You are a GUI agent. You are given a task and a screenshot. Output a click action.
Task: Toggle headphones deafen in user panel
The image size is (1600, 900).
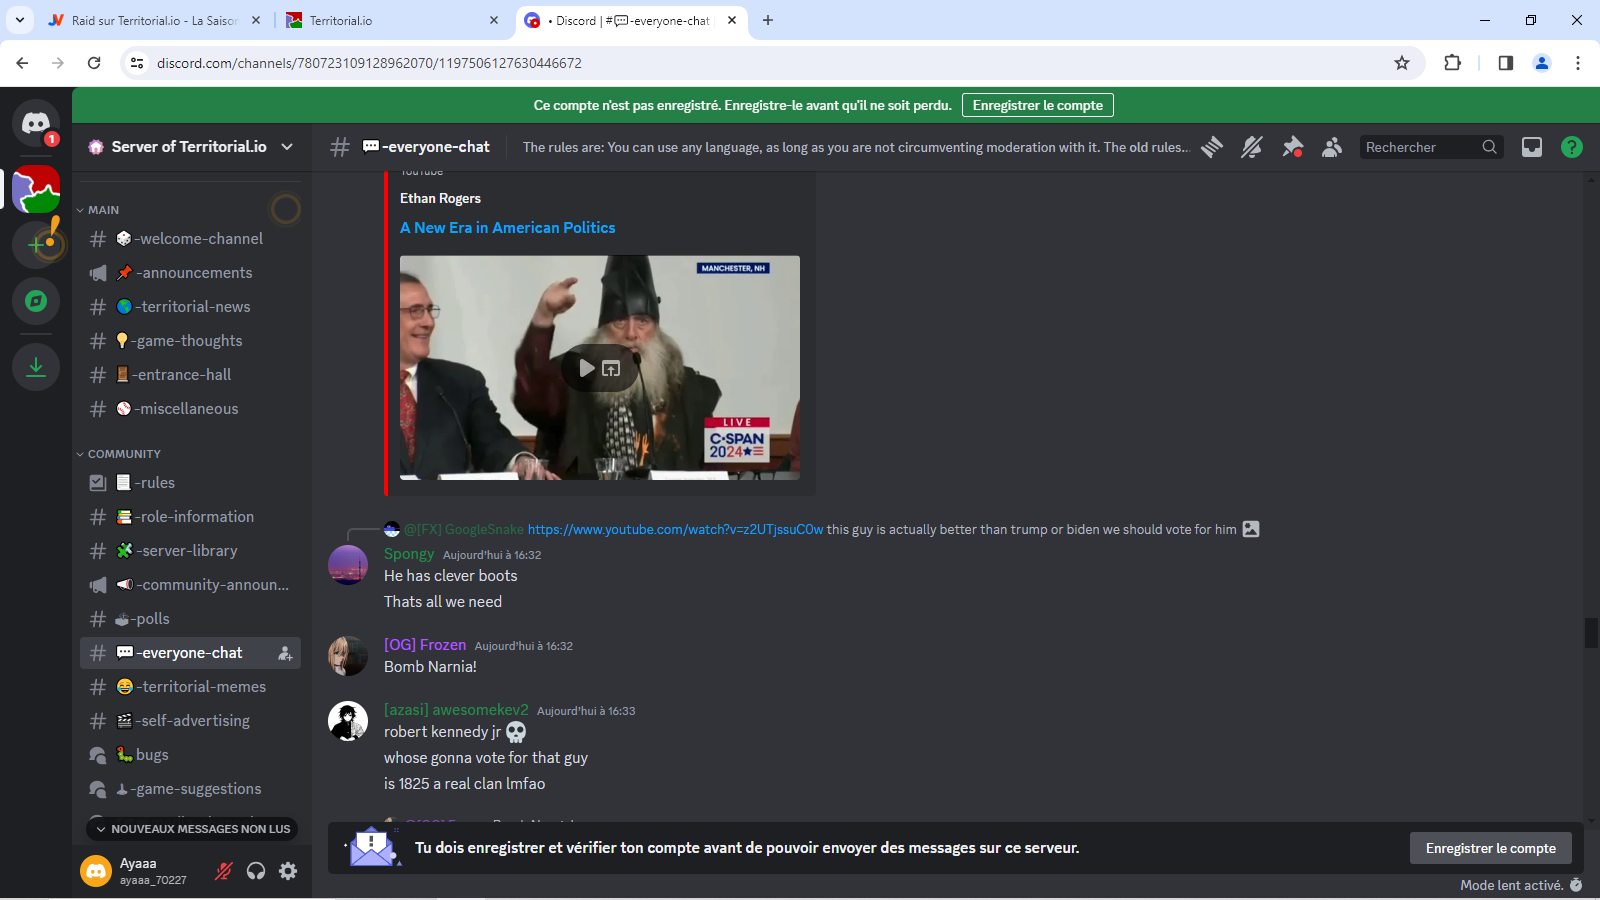click(256, 871)
